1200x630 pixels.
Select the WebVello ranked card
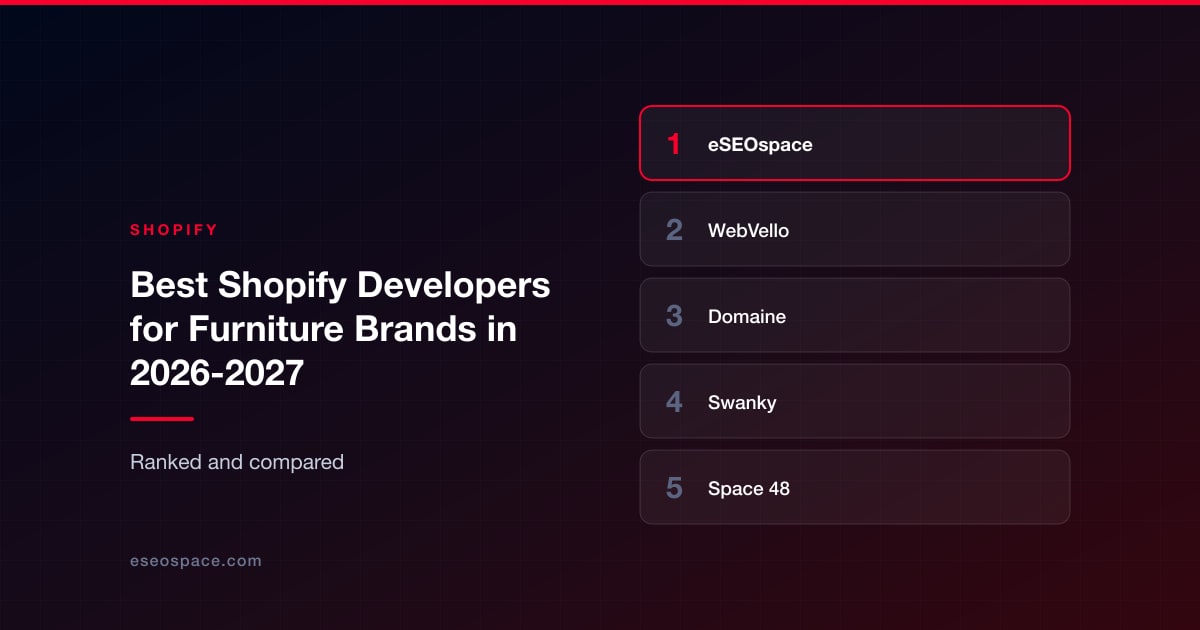[x=855, y=229]
